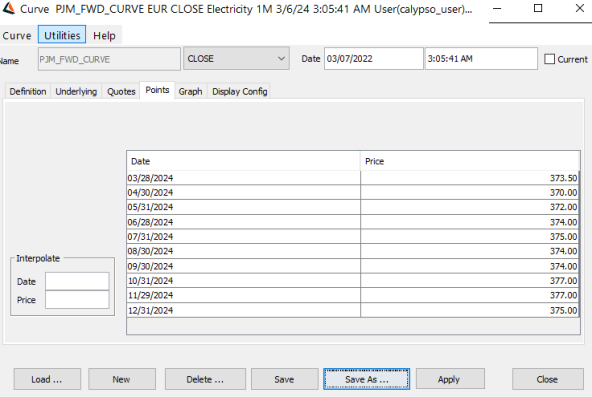The width and height of the screenshot is (592, 397).
Task: Select the 03/28/2024 date cell
Action: pyautogui.click(x=244, y=178)
